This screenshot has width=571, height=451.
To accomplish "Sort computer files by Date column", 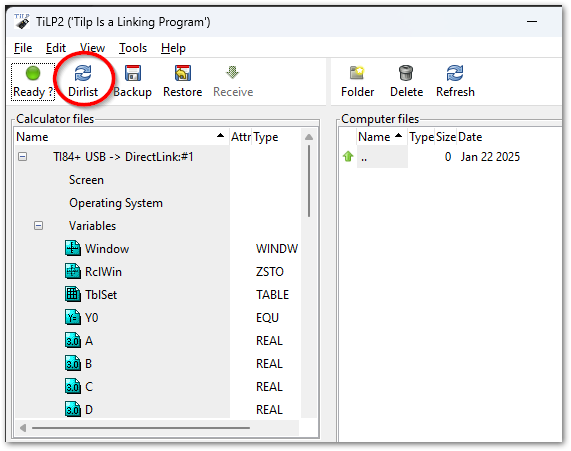I will coord(470,137).
